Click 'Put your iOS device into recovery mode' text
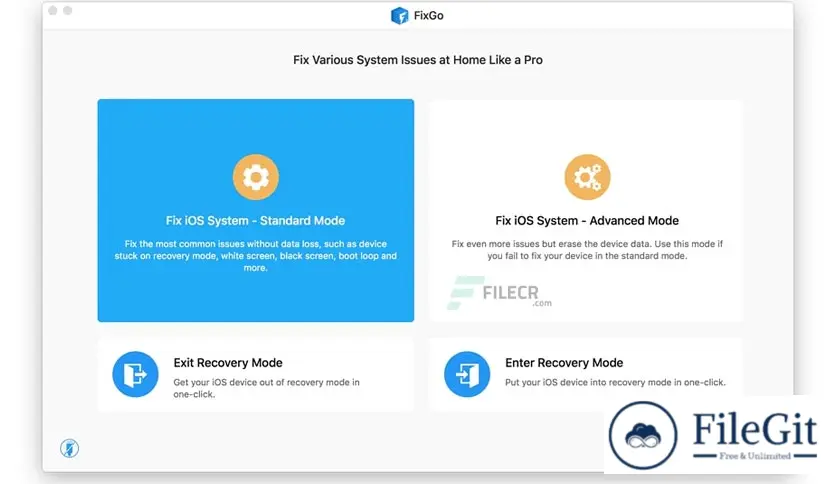This screenshot has height=484, width=836. [x=615, y=382]
